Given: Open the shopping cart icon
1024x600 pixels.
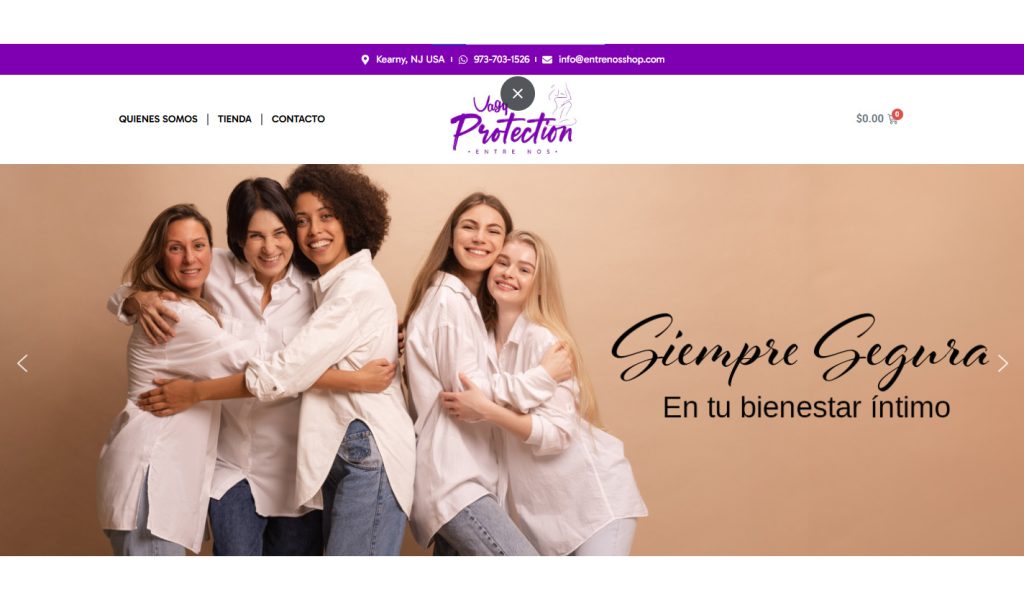Looking at the screenshot, I should point(892,119).
